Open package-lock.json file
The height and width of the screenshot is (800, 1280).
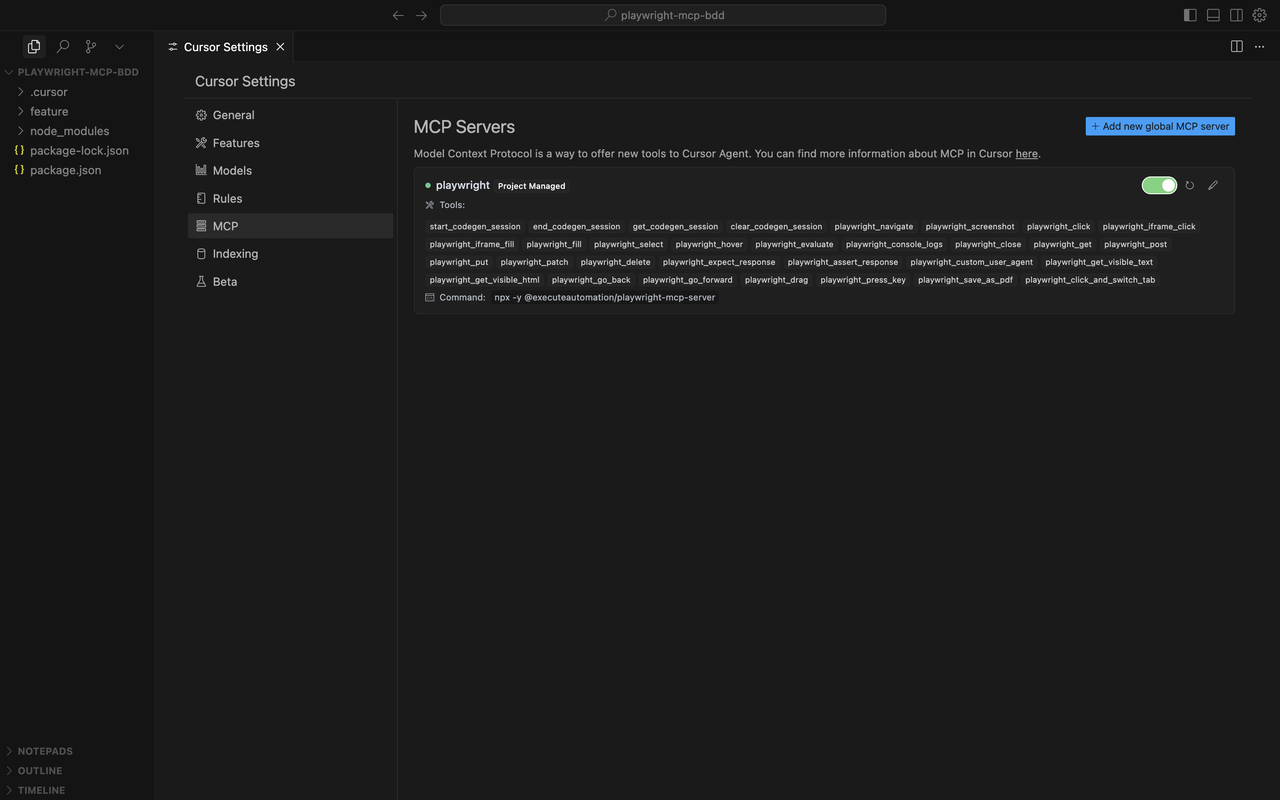[77, 150]
